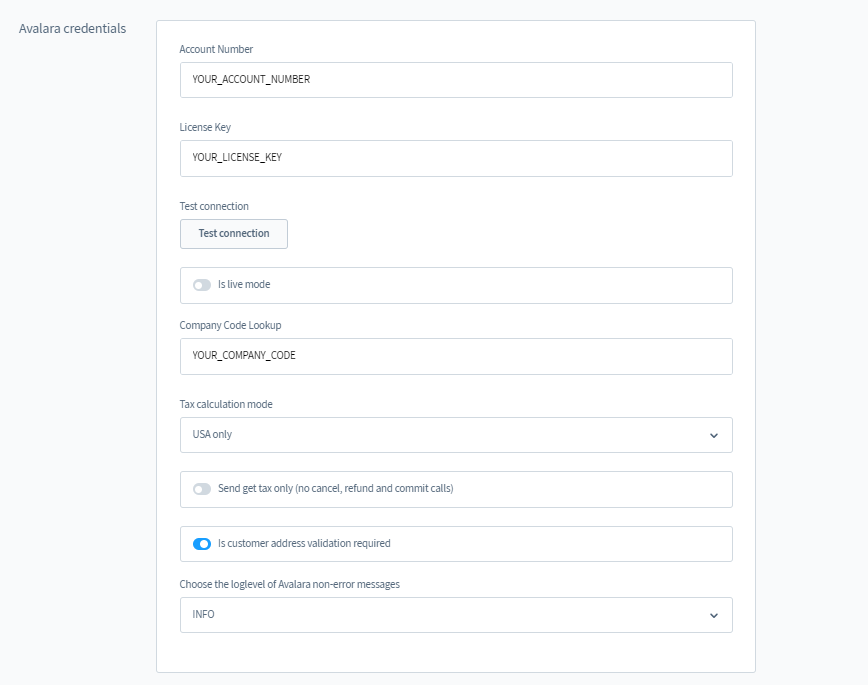Open the INFO loglevel dropdown
Viewport: 868px width, 685px height.
point(456,615)
